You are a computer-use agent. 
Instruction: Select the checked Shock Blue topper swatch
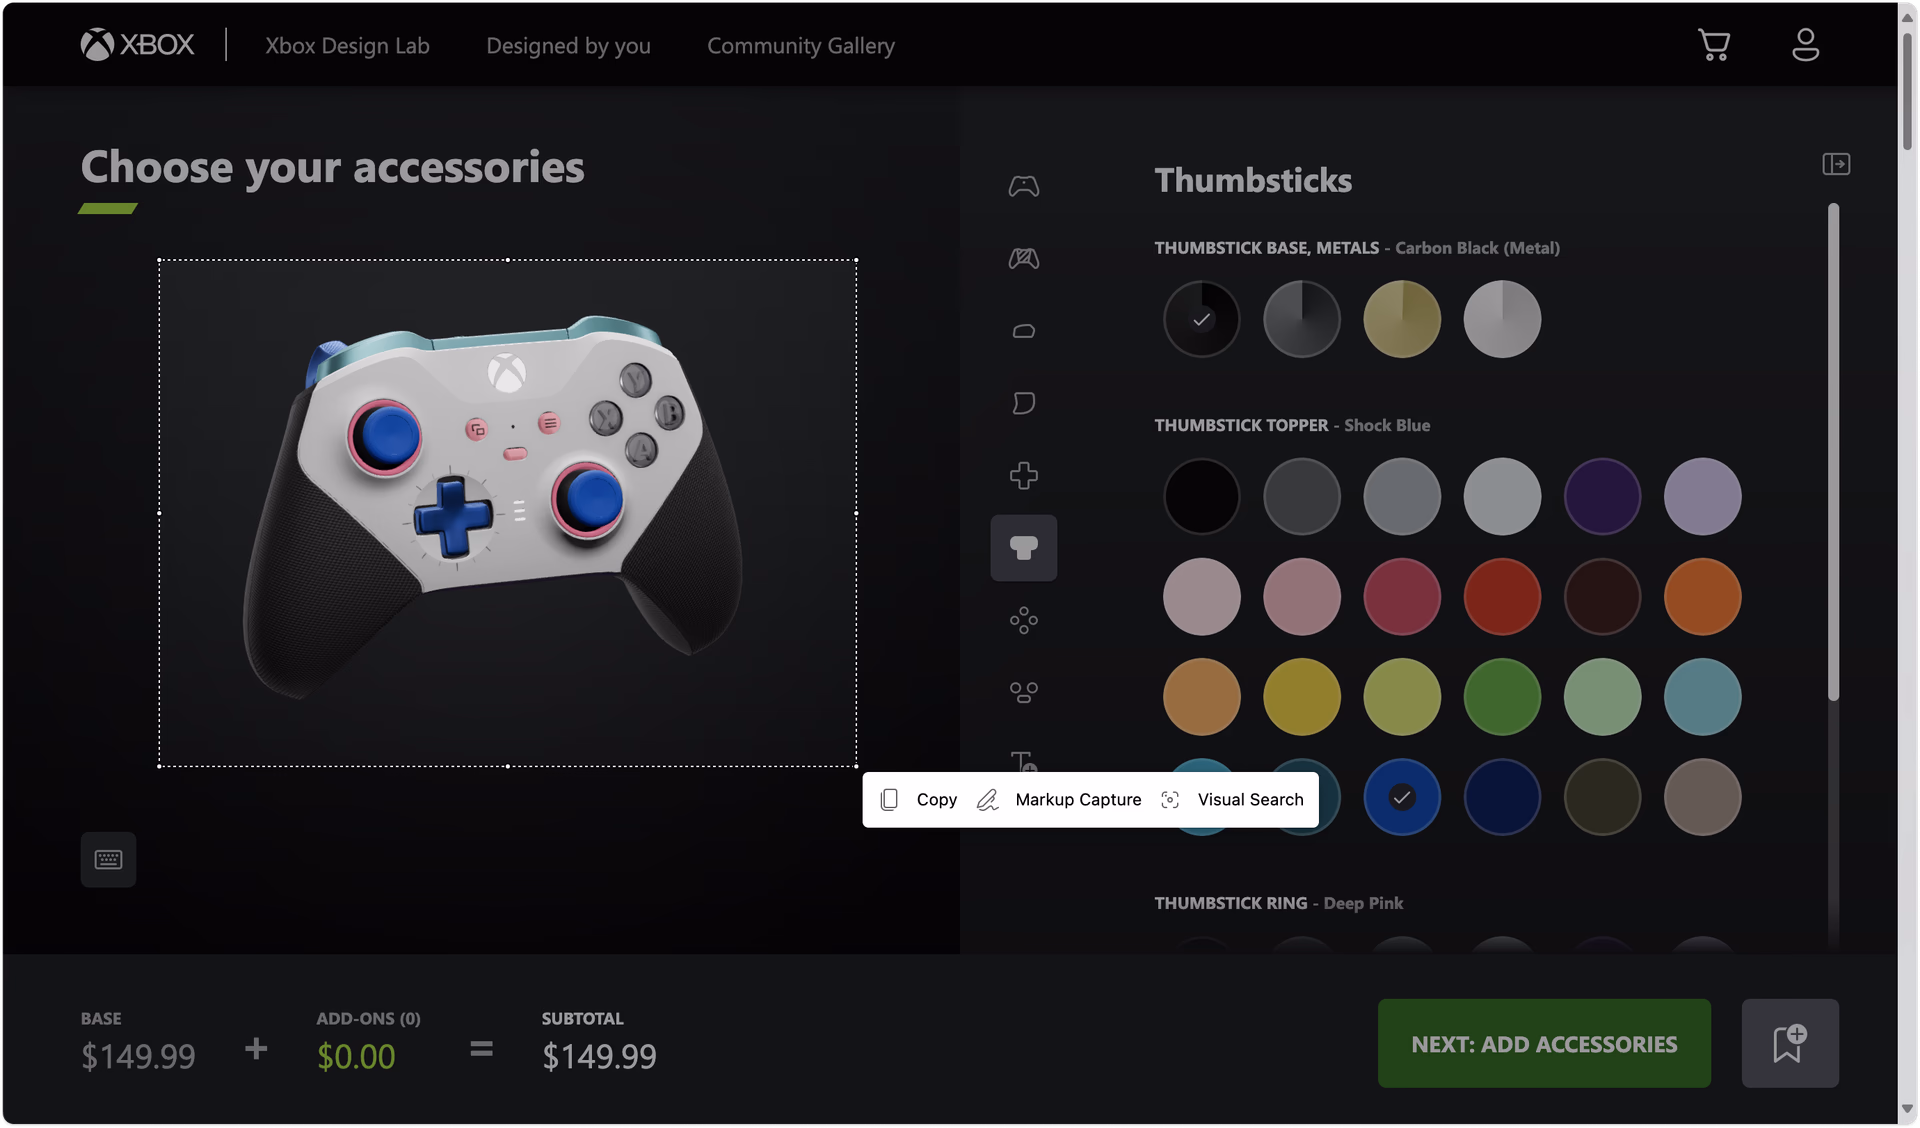pos(1402,797)
